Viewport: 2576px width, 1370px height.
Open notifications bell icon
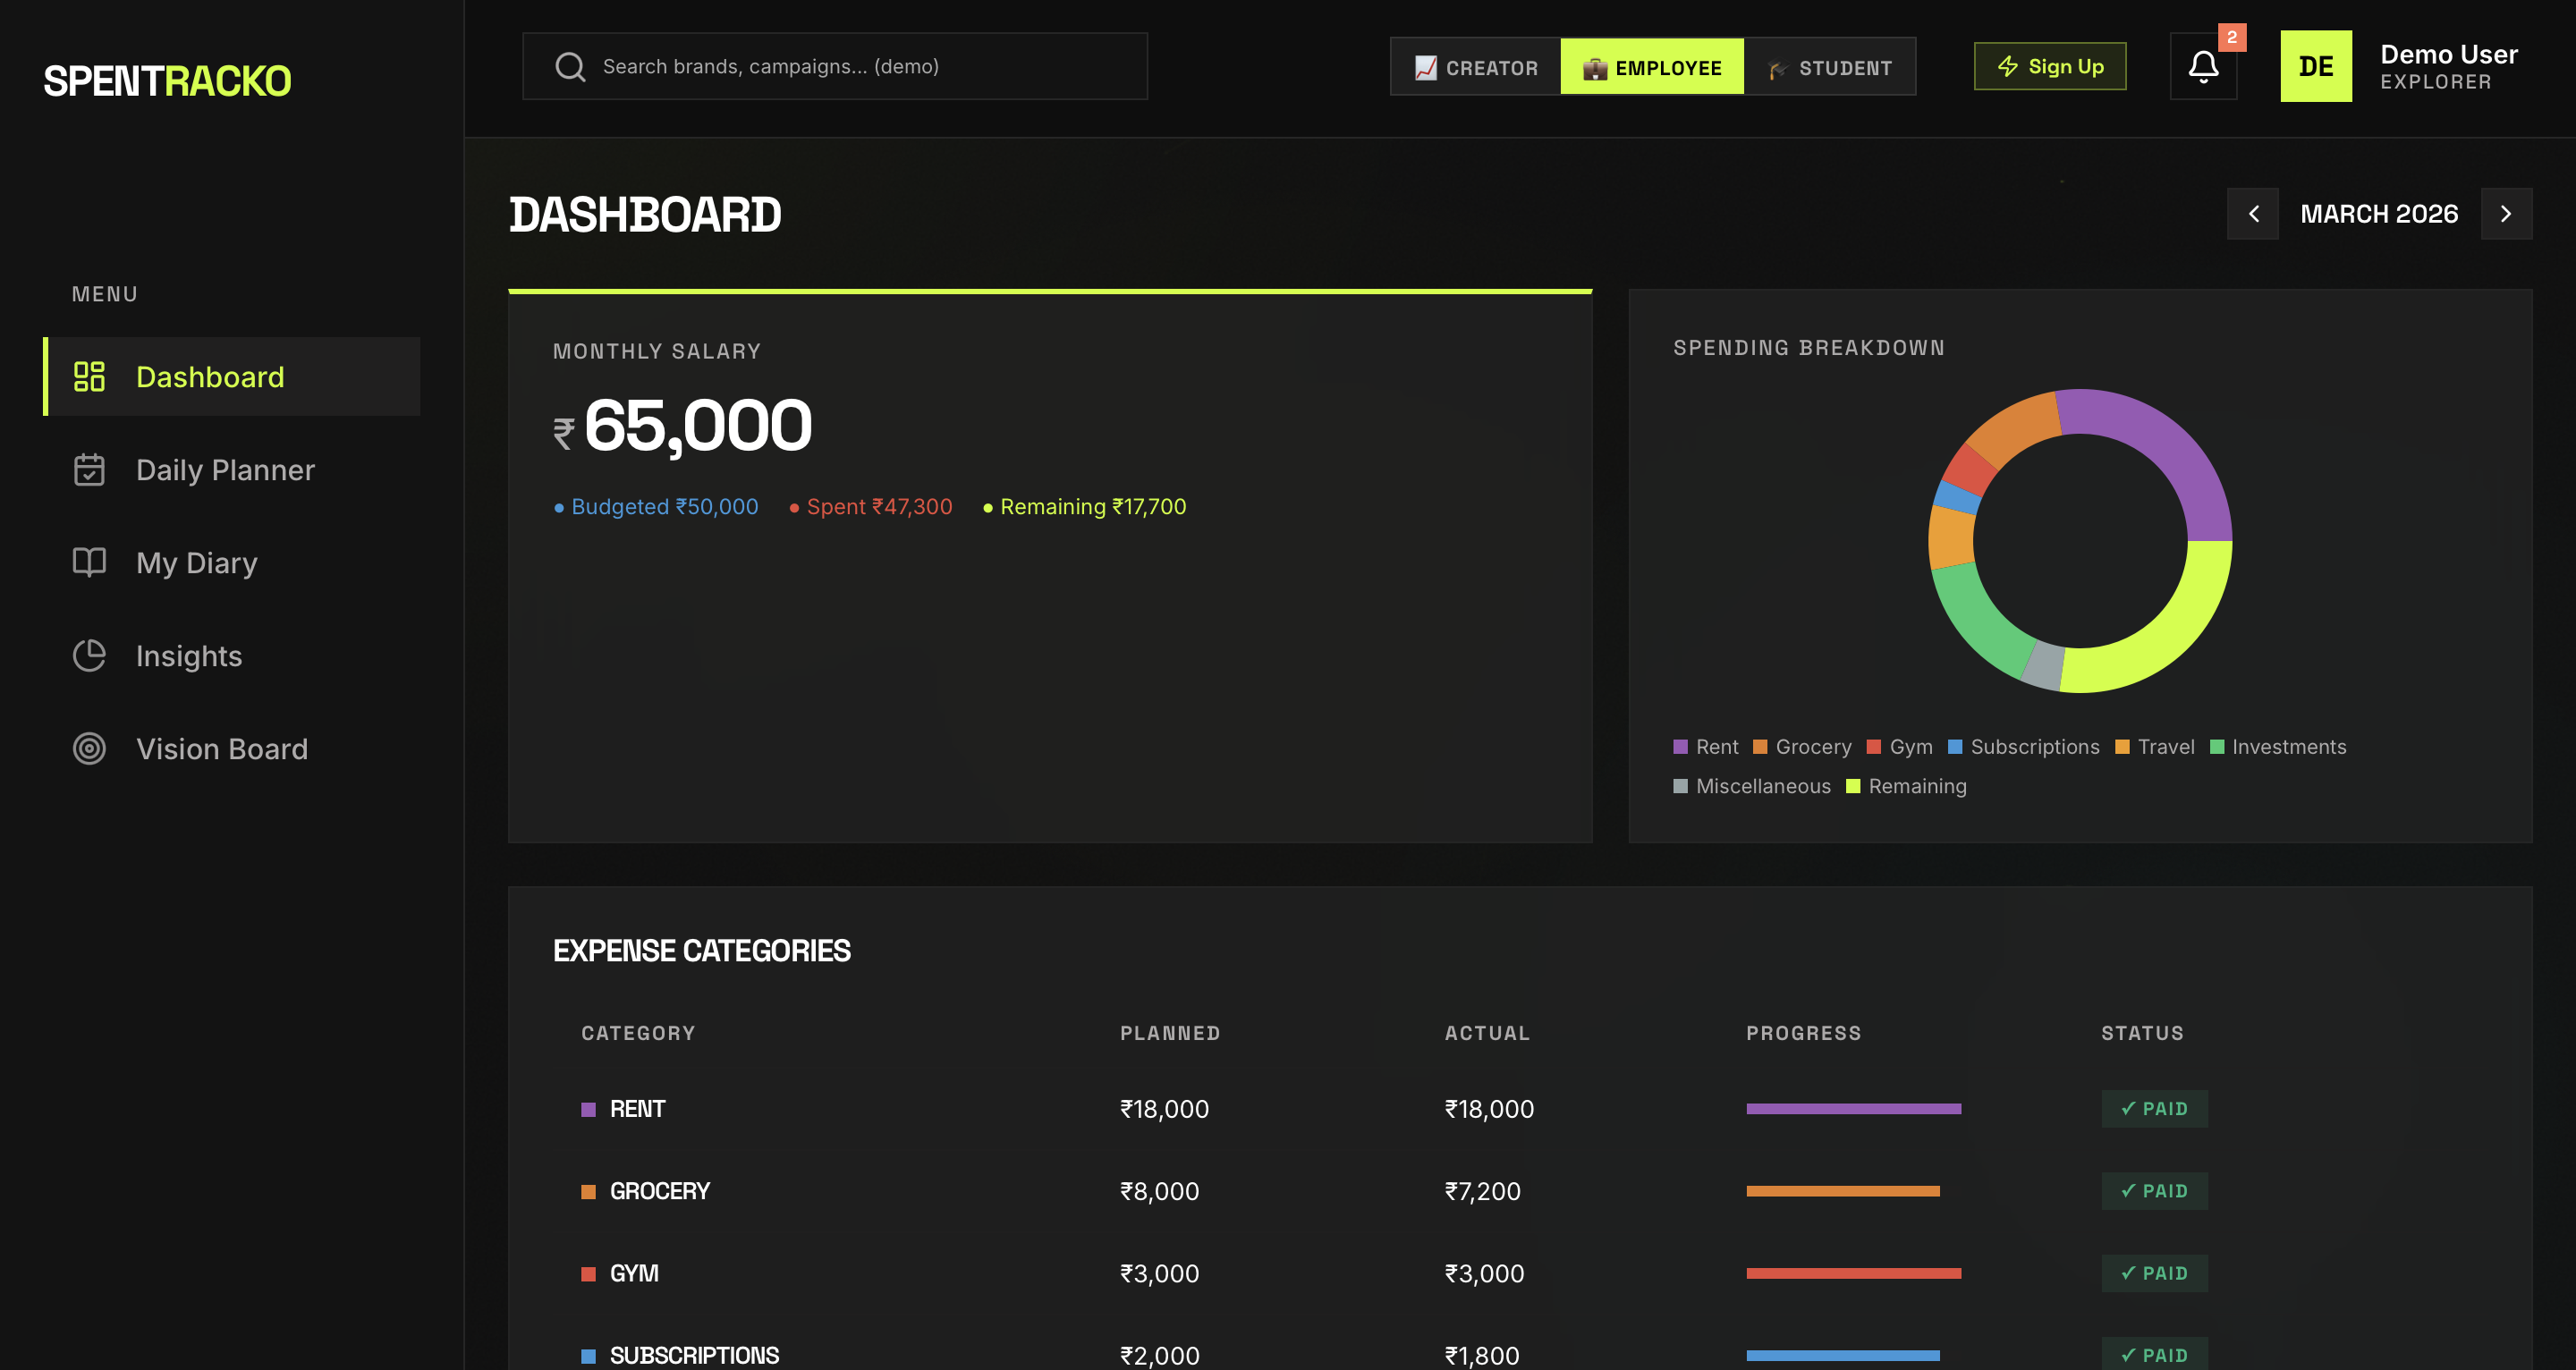point(2203,67)
